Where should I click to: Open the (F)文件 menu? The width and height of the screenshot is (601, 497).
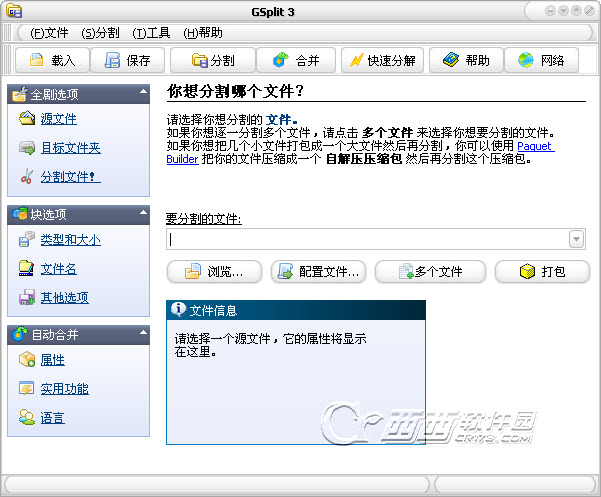pyautogui.click(x=49, y=33)
